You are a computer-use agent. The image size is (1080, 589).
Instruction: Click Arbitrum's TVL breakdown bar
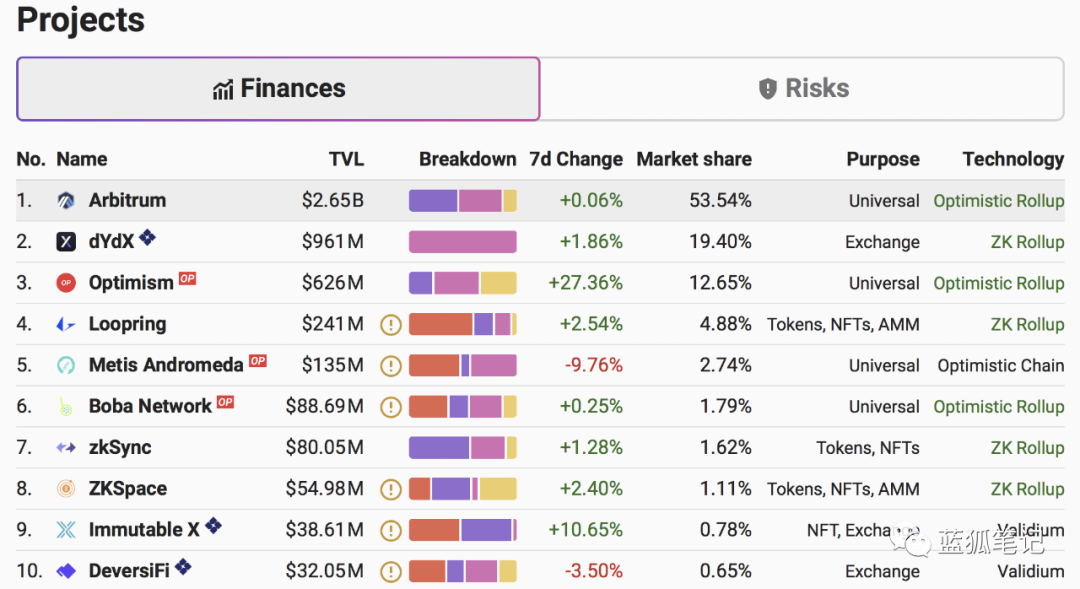point(463,200)
